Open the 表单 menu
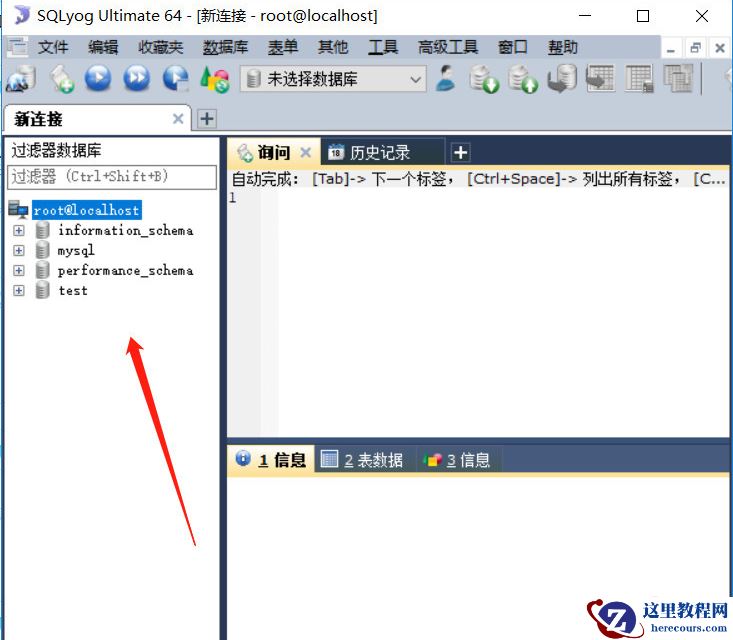The height and width of the screenshot is (640, 733). coord(283,47)
